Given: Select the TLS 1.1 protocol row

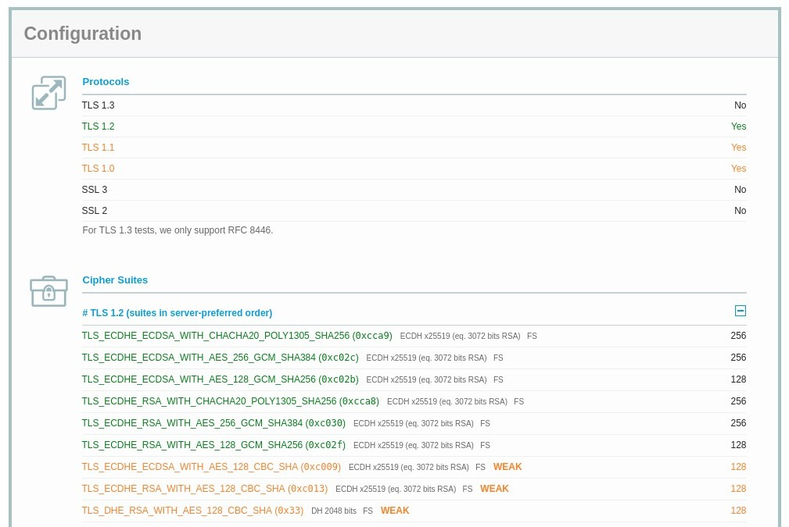Looking at the screenshot, I should click(414, 147).
